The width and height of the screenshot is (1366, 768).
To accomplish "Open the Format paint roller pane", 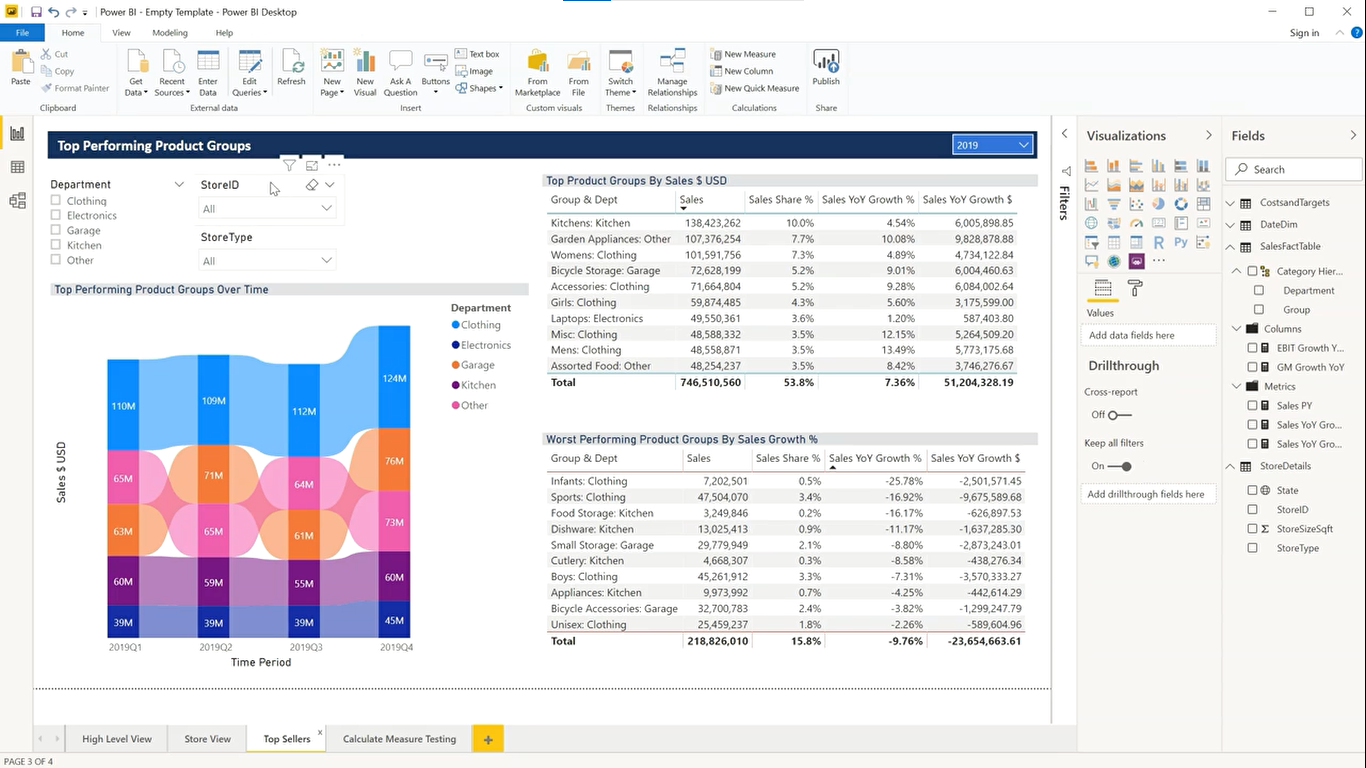I will (x=1135, y=288).
